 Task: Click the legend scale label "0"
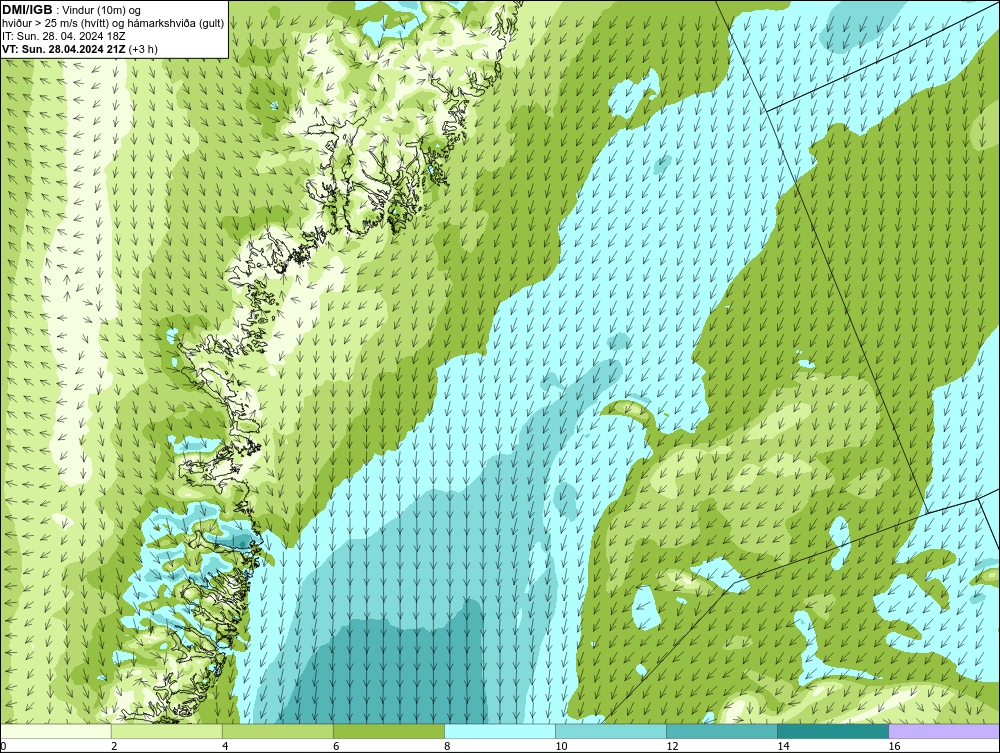click(3, 746)
